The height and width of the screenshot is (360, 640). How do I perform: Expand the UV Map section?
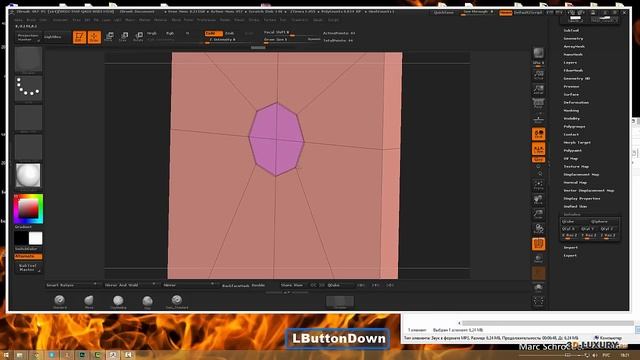tap(571, 158)
